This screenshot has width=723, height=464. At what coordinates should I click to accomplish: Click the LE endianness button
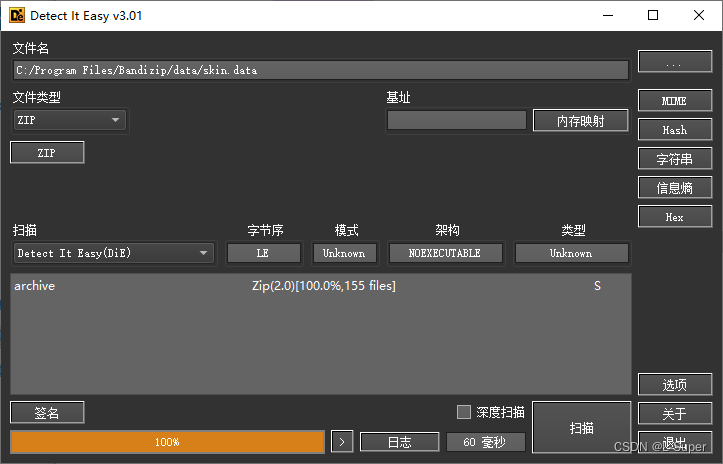point(264,253)
